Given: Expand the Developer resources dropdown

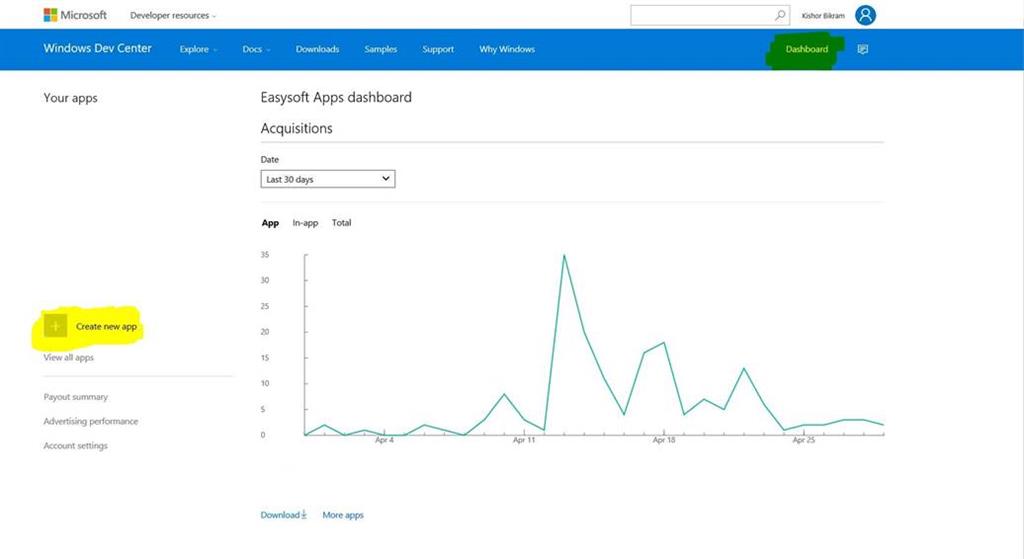Looking at the screenshot, I should tap(173, 16).
